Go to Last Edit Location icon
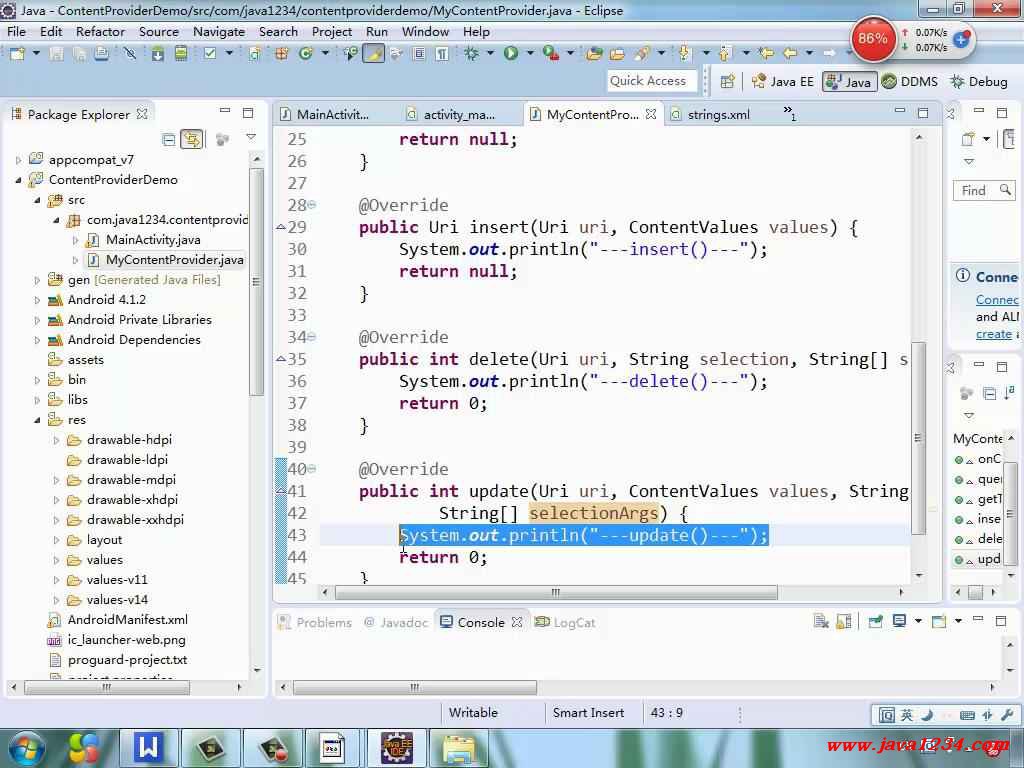1024x768 pixels. [x=766, y=54]
